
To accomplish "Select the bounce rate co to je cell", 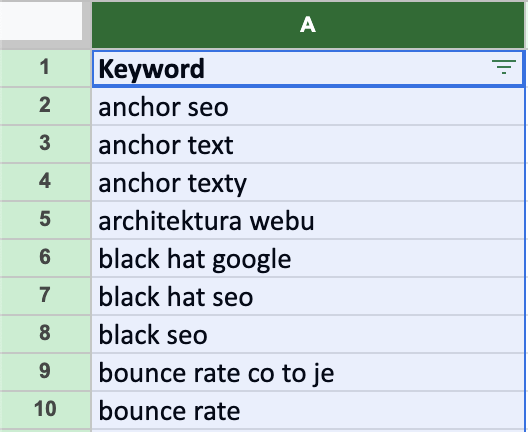I will 308,373.
